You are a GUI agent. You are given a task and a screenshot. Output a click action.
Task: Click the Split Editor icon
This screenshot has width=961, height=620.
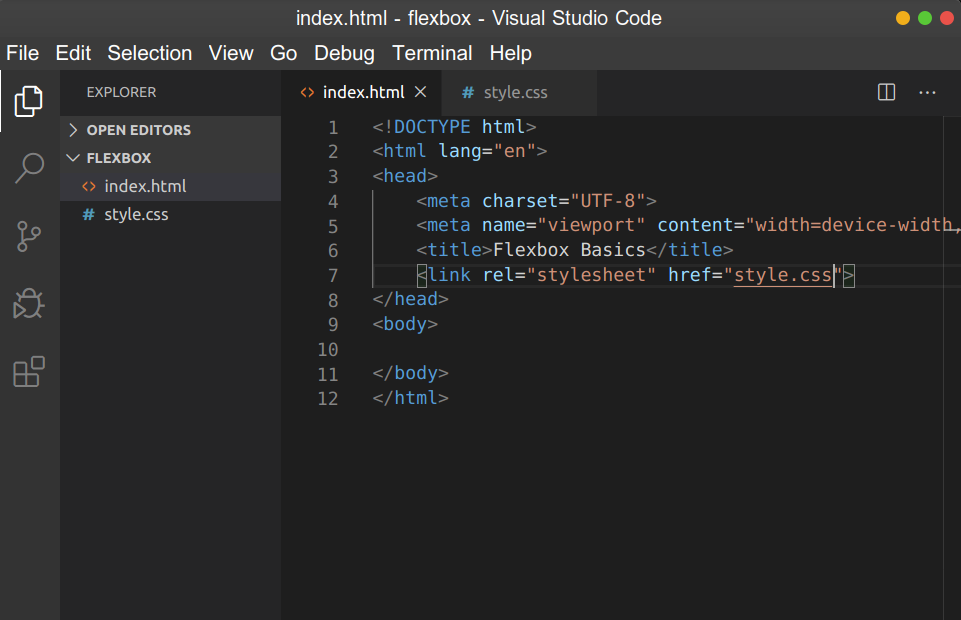click(x=885, y=91)
